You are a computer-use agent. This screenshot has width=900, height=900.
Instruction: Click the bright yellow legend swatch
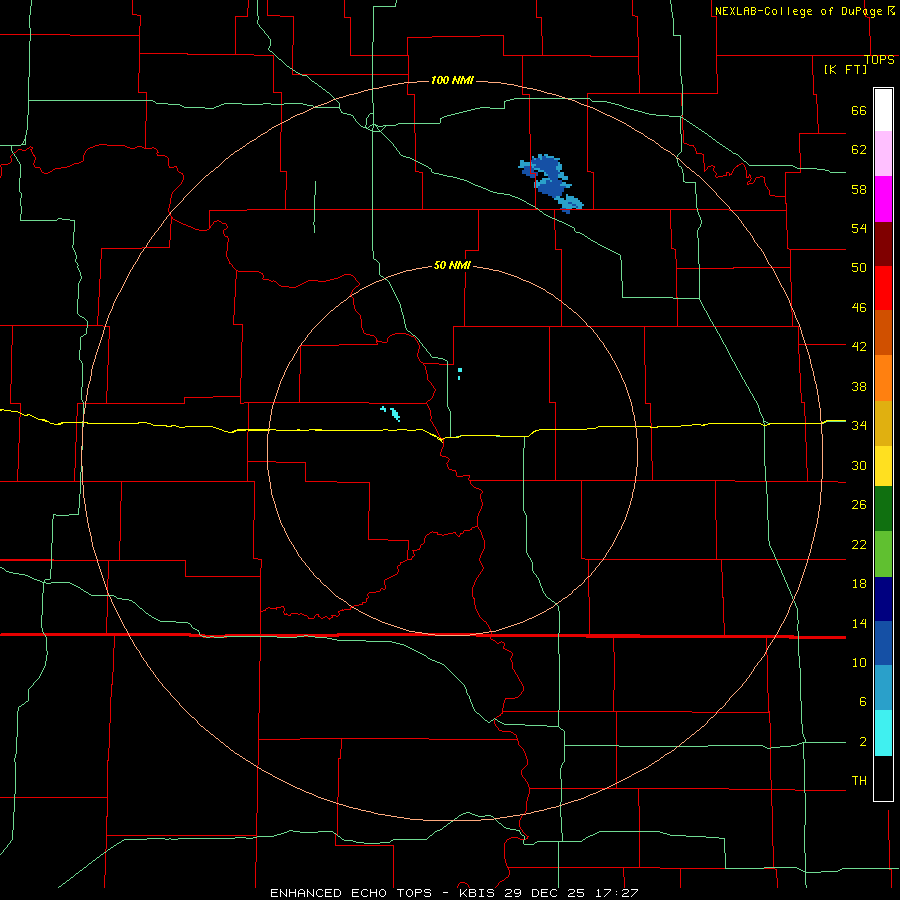883,466
